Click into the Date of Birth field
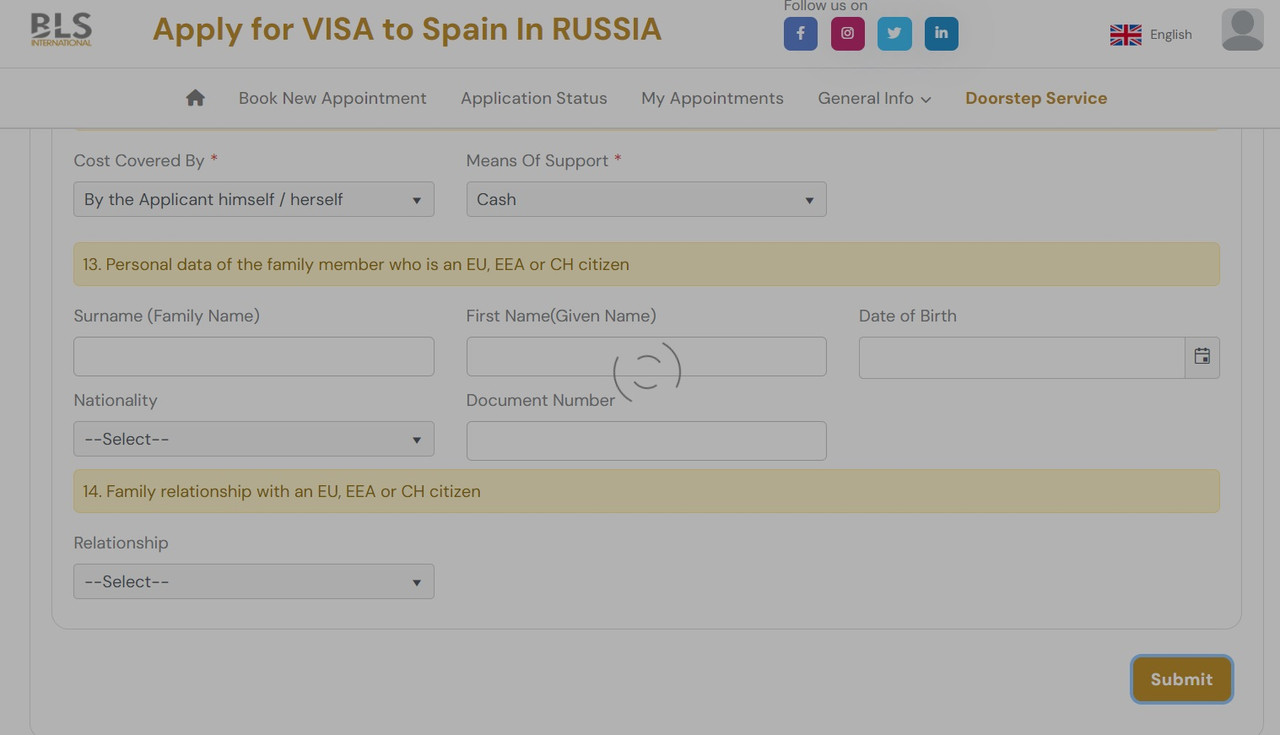The width and height of the screenshot is (1280, 735). [x=1022, y=357]
